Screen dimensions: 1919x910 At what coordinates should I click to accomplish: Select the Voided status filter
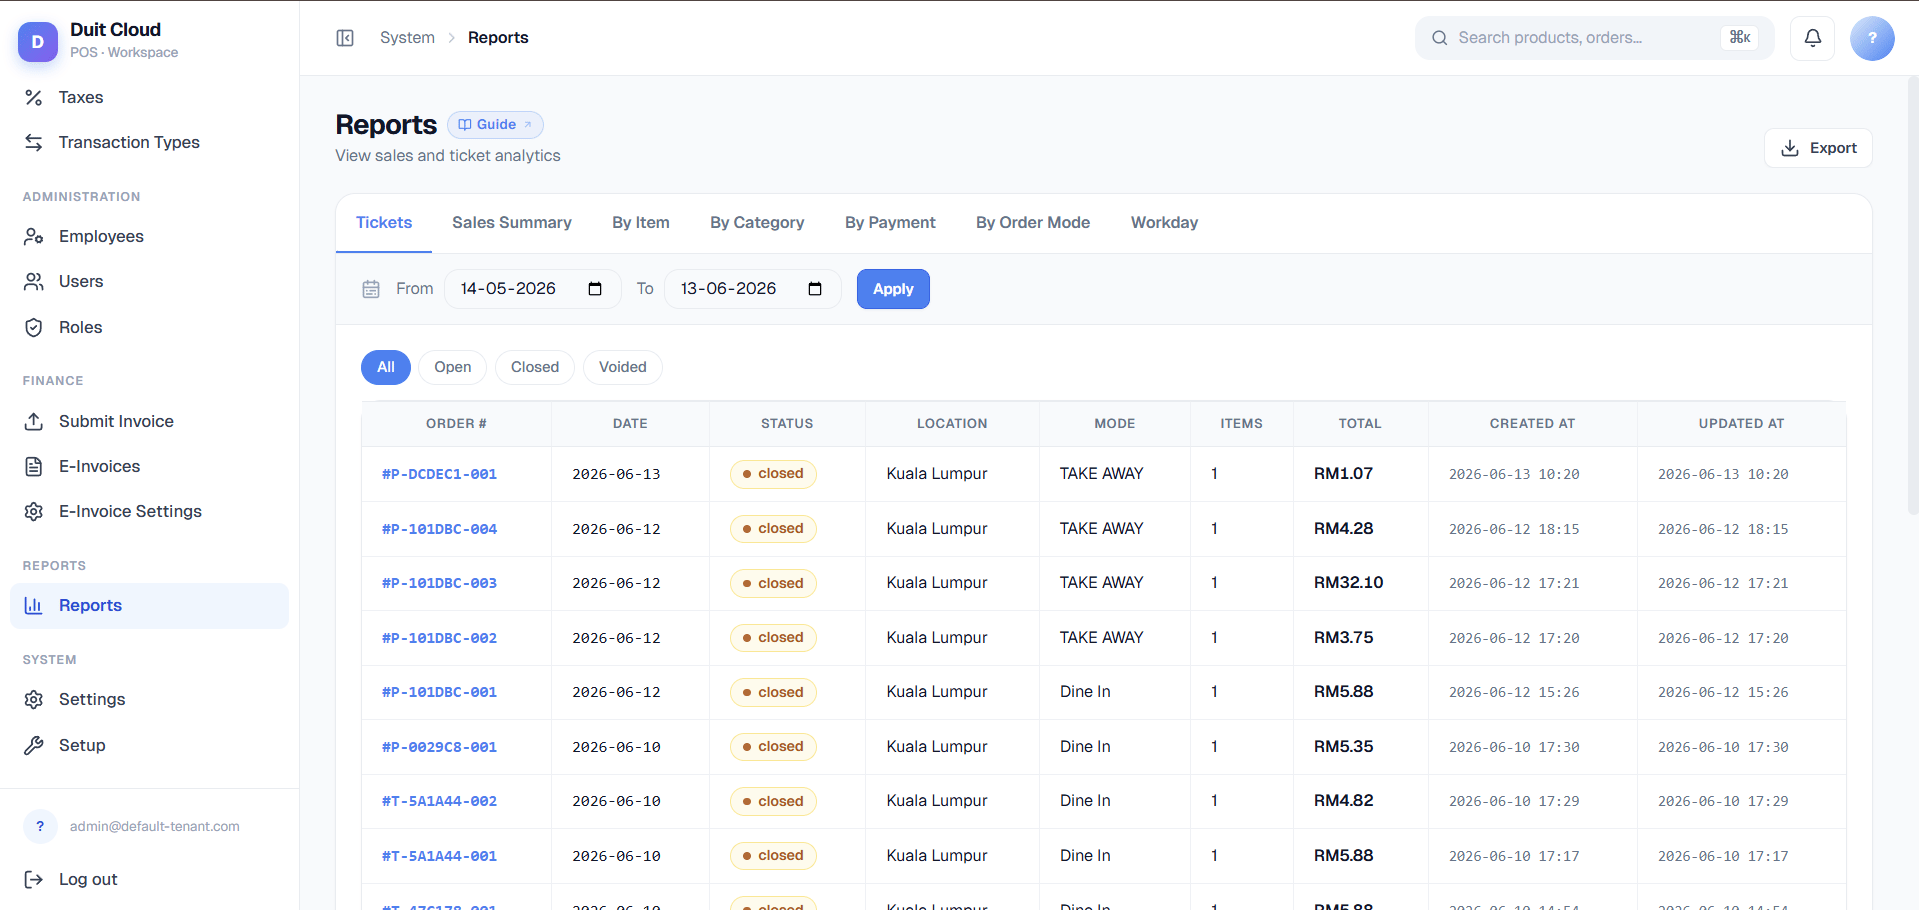click(x=623, y=367)
